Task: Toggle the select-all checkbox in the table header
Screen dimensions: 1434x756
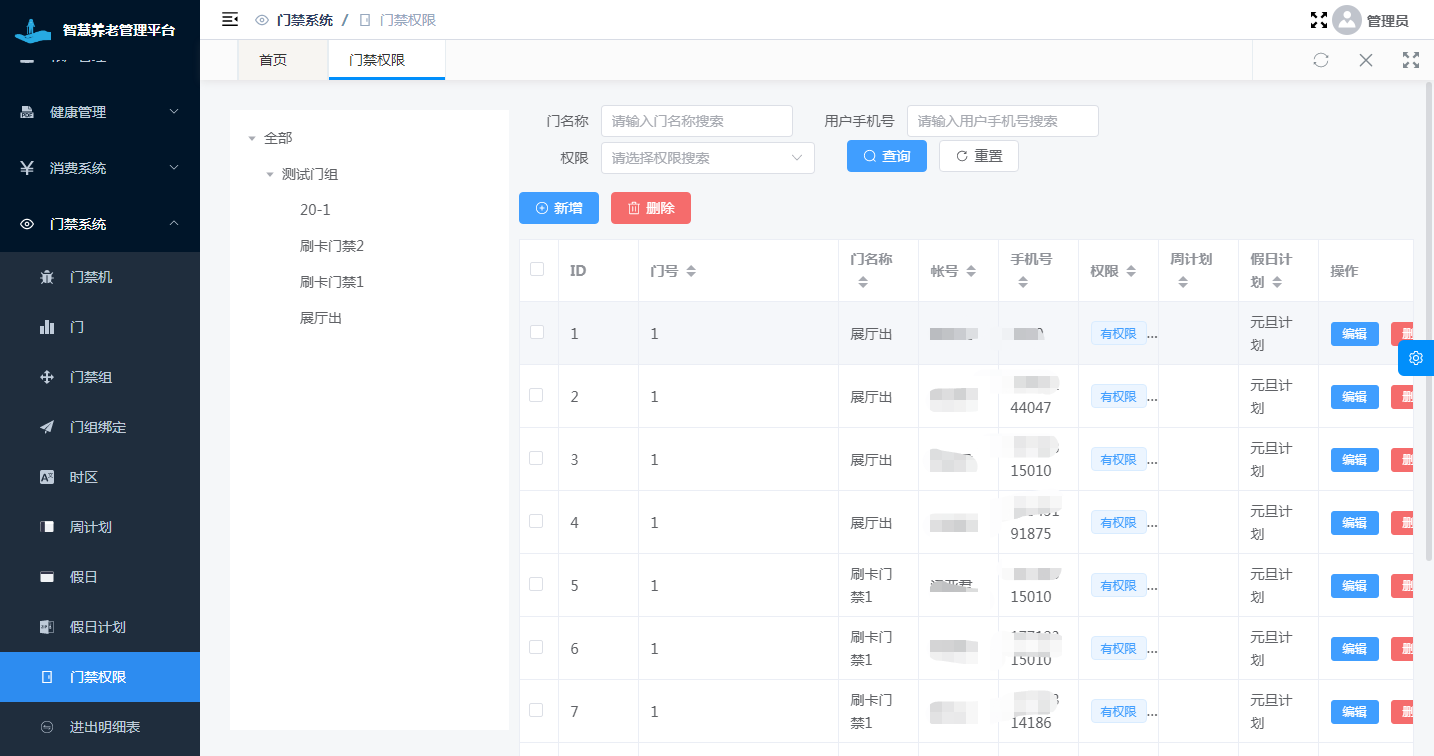Action: pyautogui.click(x=537, y=269)
